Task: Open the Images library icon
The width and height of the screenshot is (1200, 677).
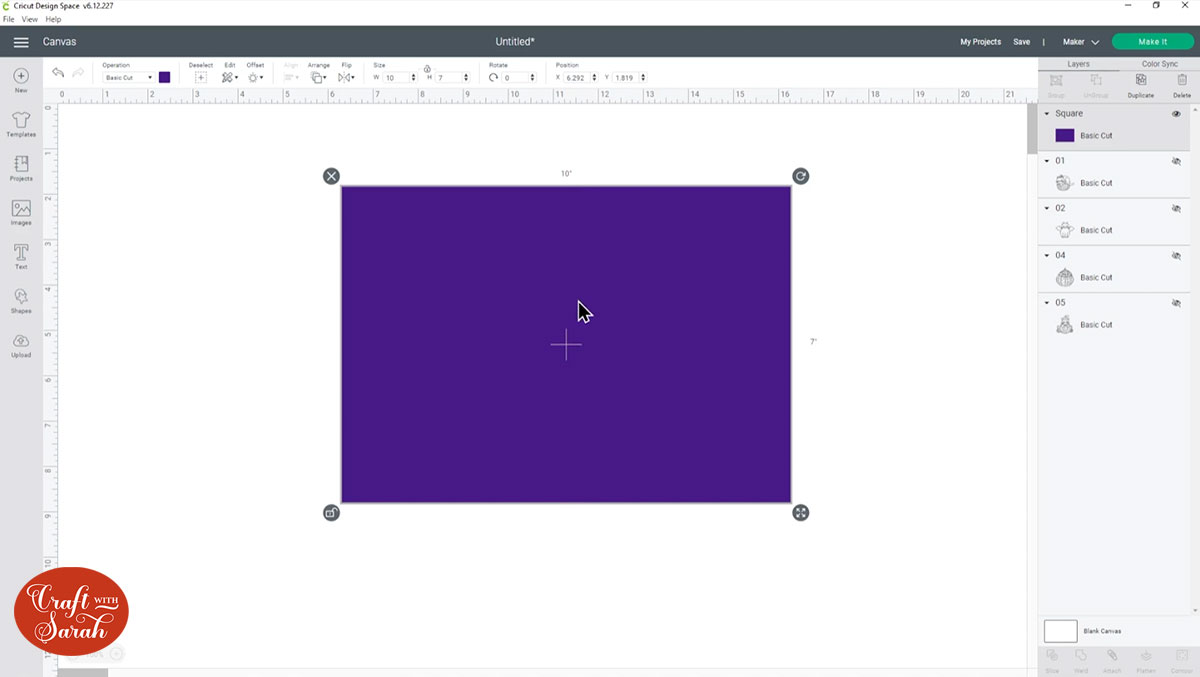Action: (x=21, y=212)
